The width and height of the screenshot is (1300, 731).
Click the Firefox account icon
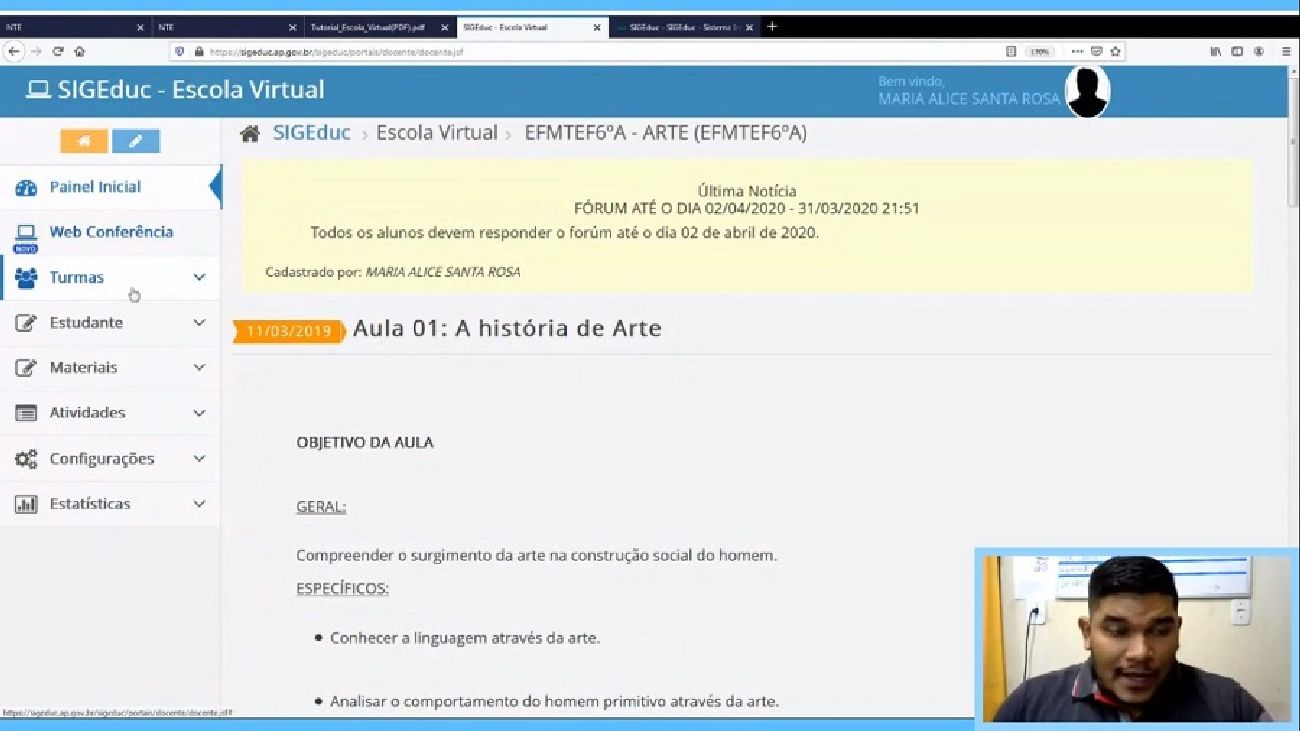coord(1259,51)
